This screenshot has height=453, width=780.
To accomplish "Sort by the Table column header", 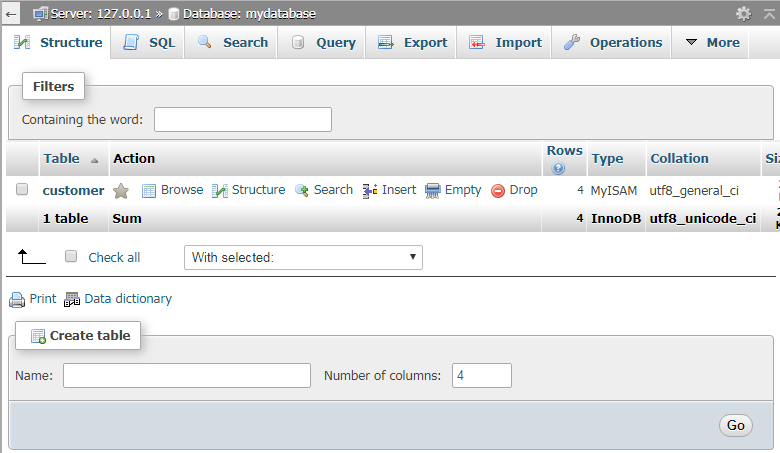I will click(x=62, y=158).
